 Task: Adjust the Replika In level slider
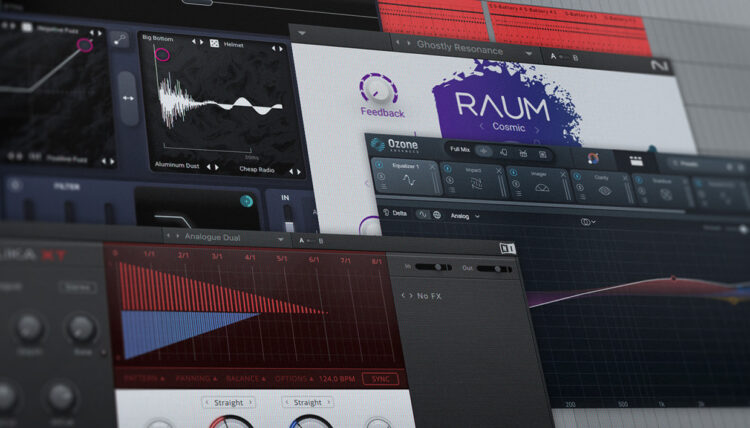(432, 267)
